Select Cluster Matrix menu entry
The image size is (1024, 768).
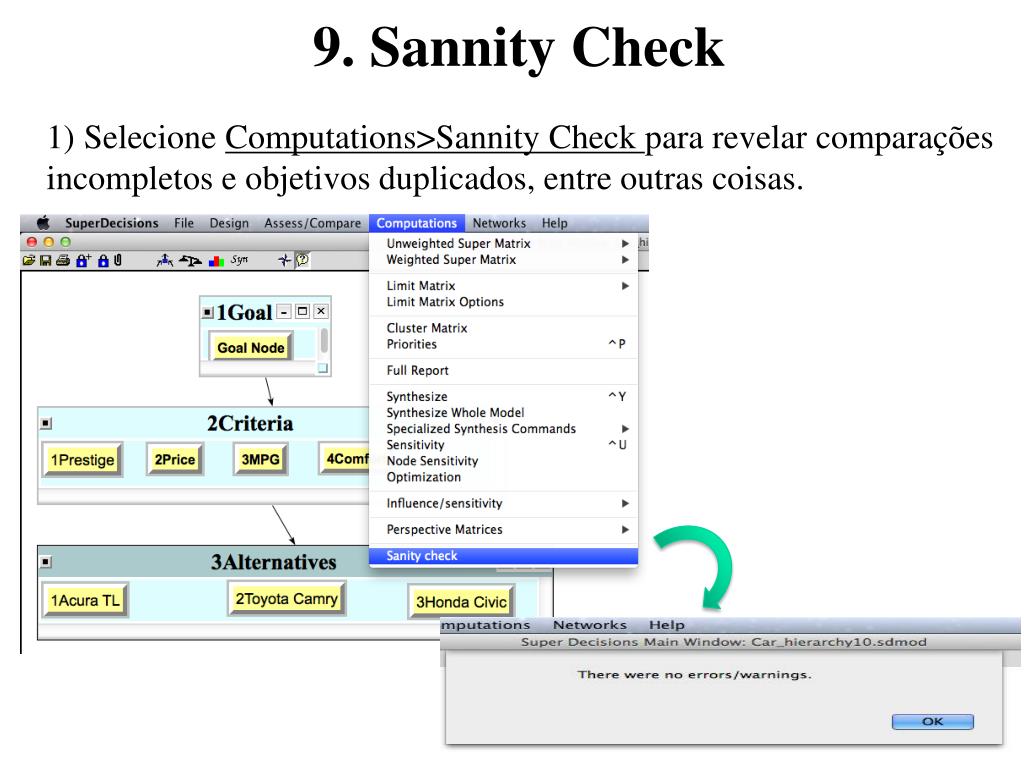point(504,328)
